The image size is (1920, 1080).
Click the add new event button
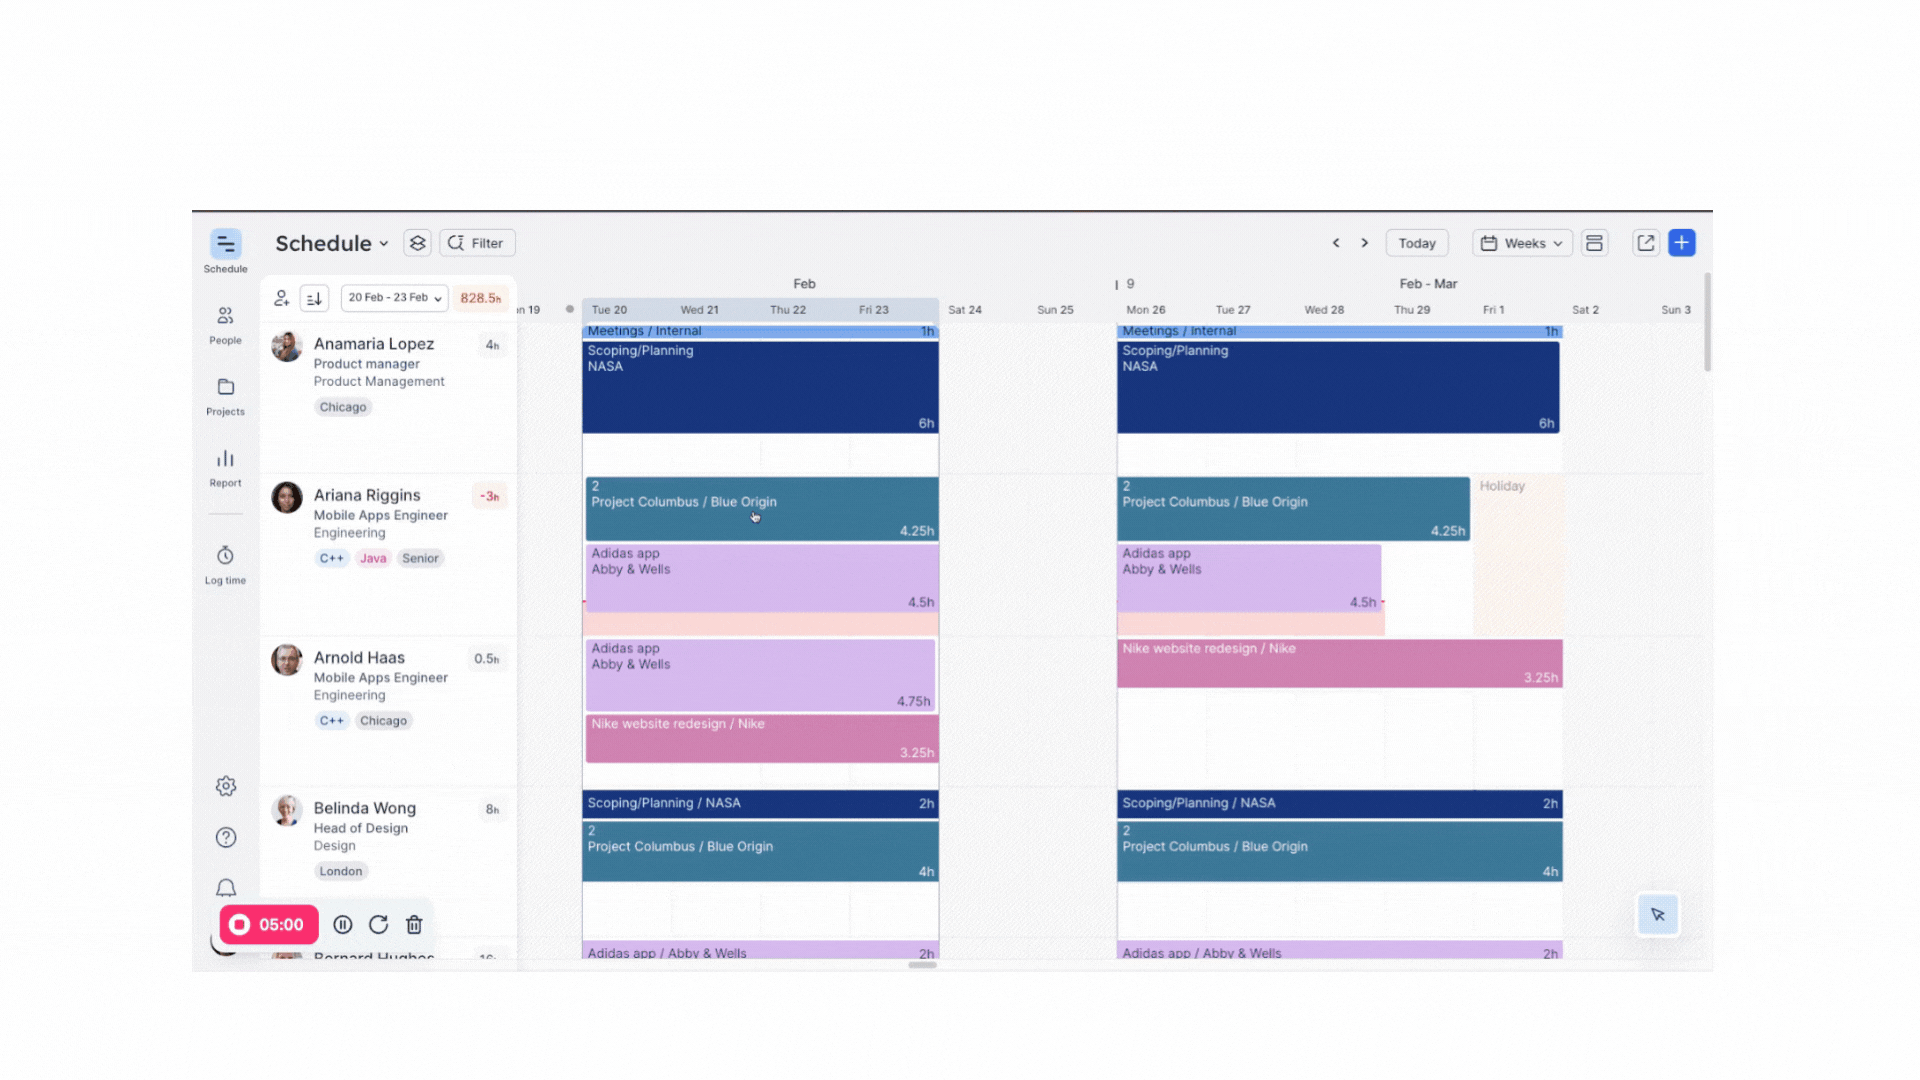point(1681,243)
